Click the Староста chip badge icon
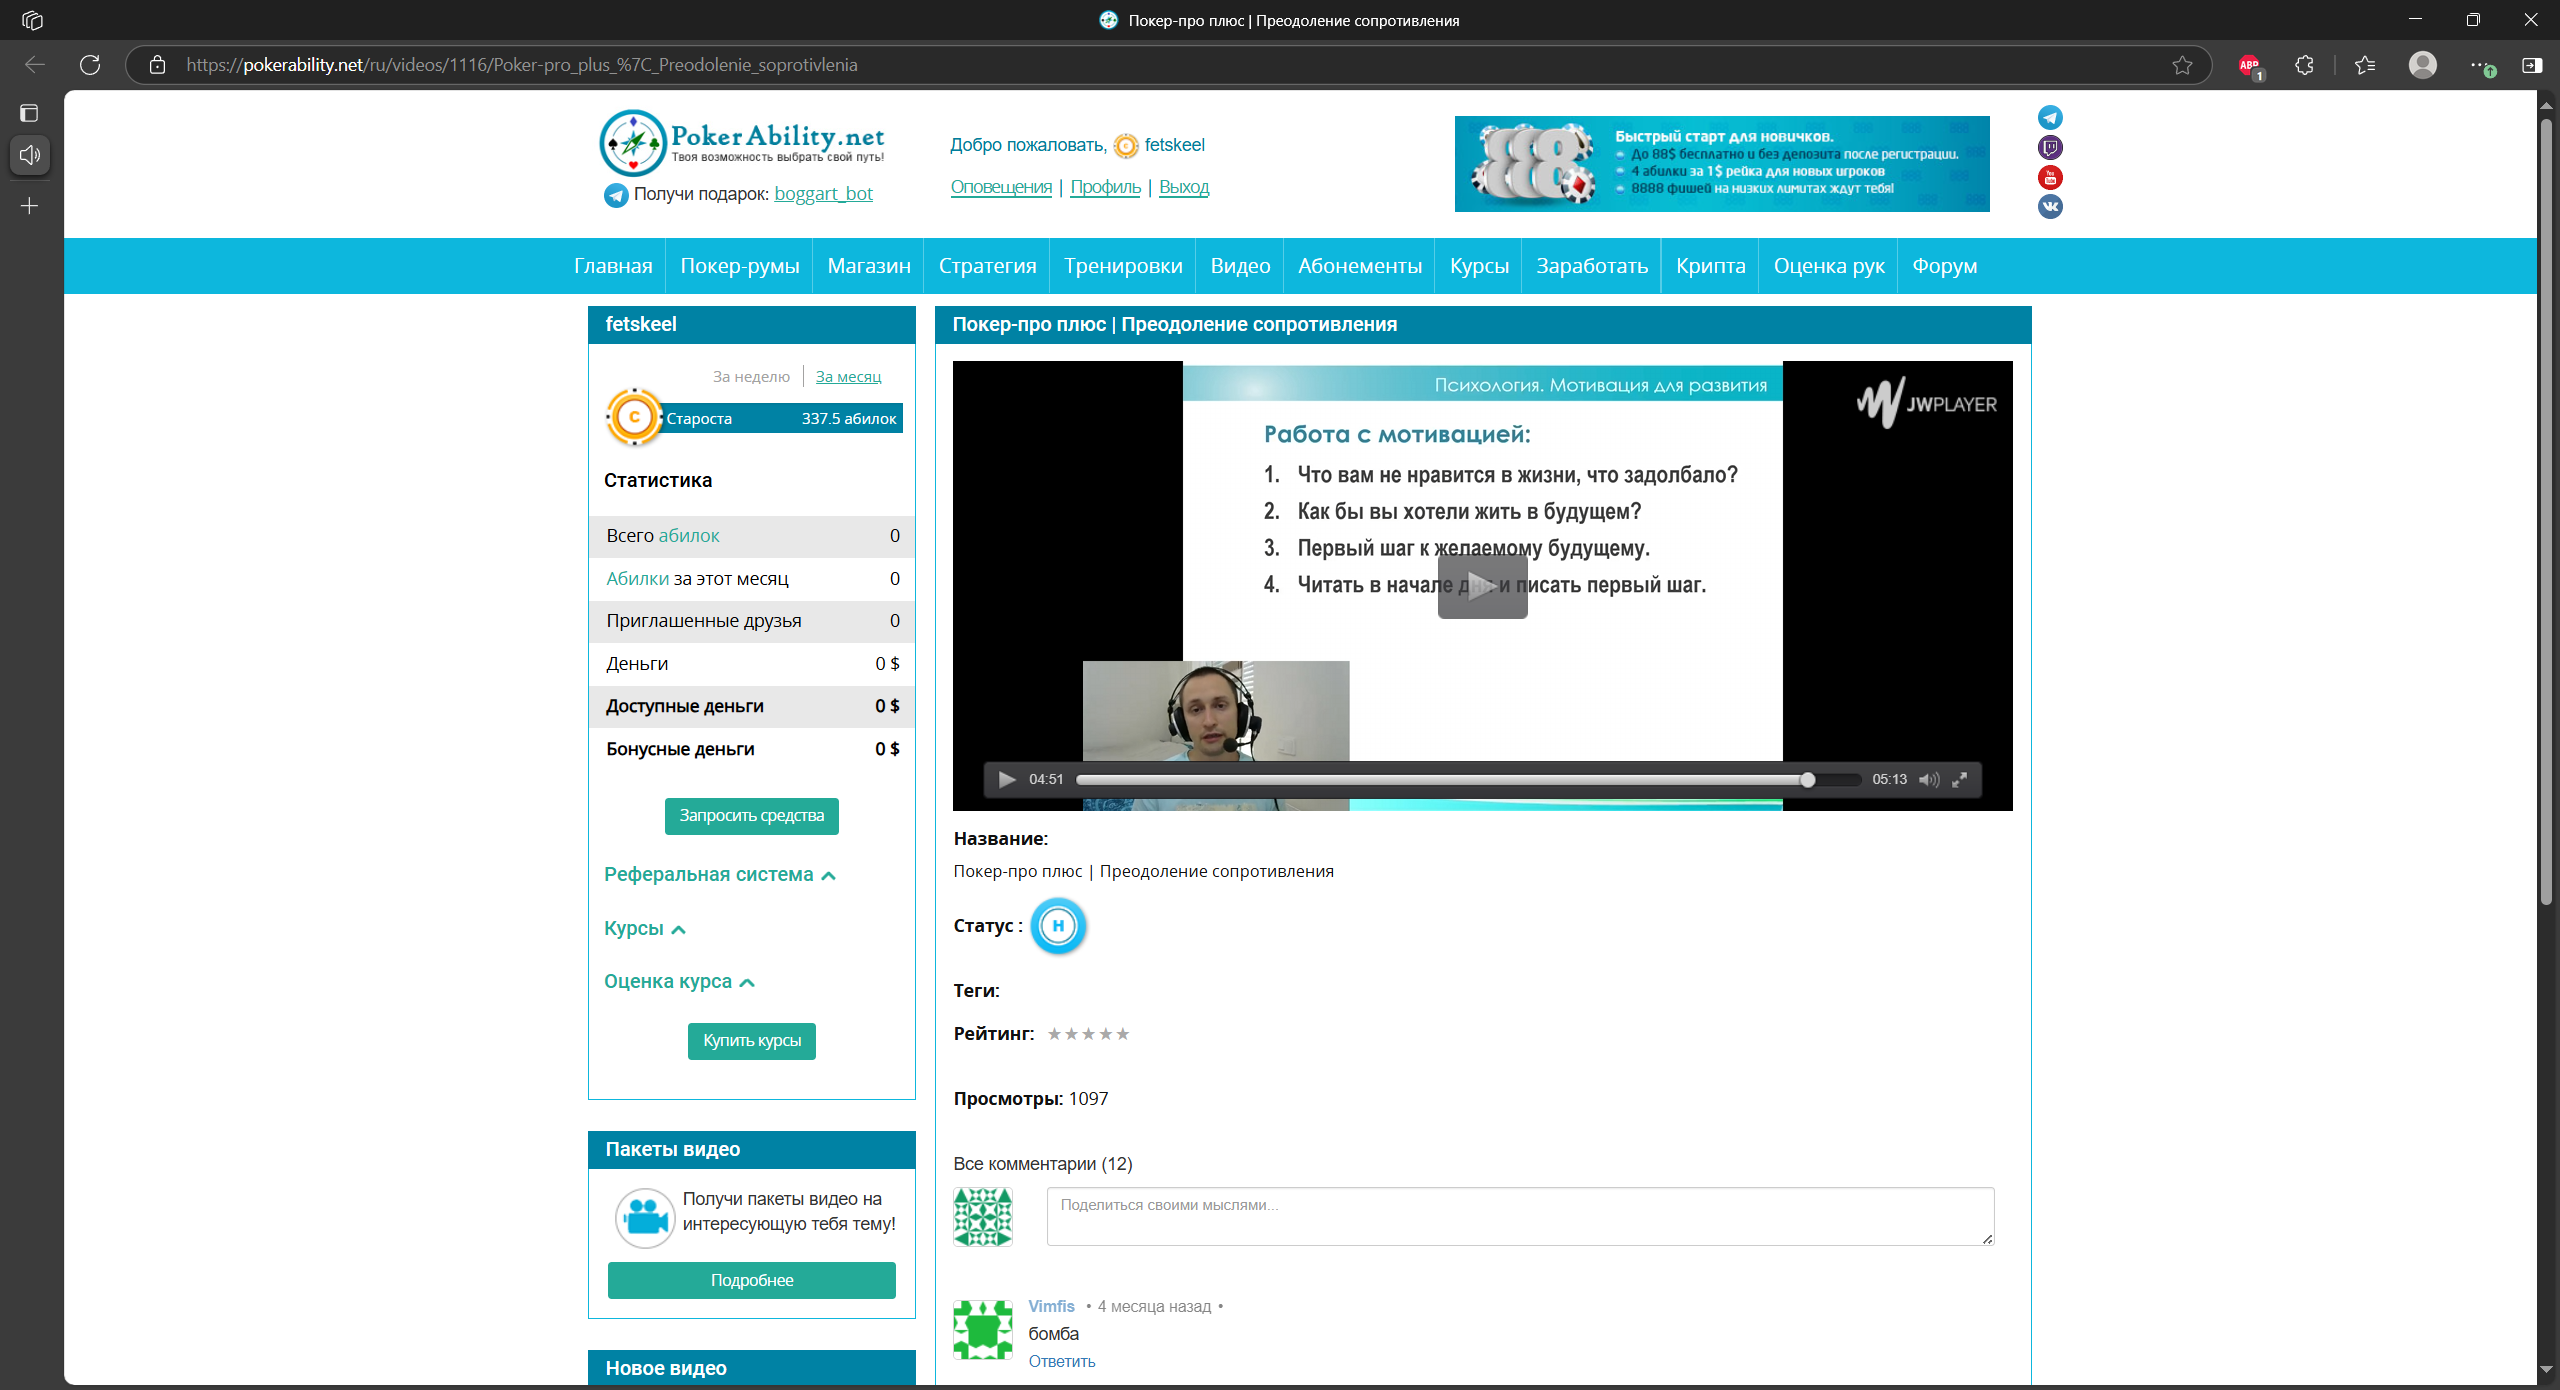The image size is (2560, 1390). 634,417
